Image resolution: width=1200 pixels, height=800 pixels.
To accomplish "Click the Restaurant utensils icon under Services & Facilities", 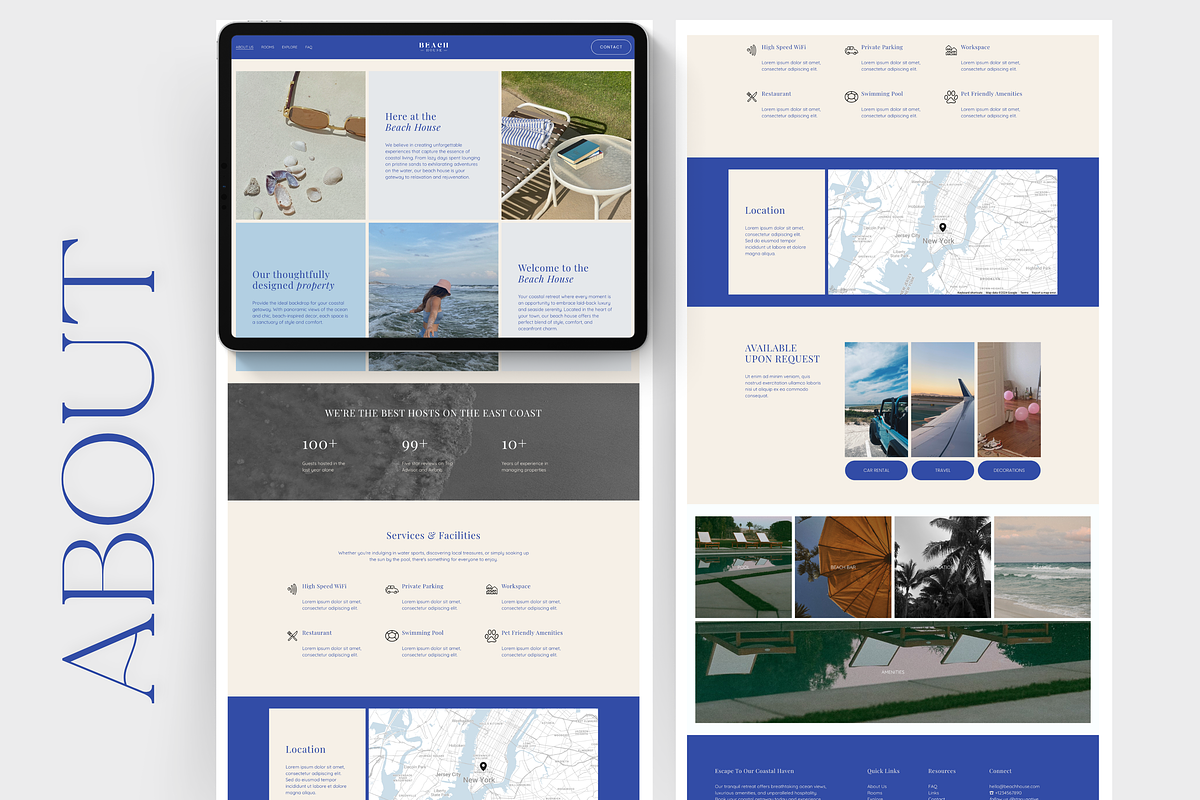I will 292,635.
